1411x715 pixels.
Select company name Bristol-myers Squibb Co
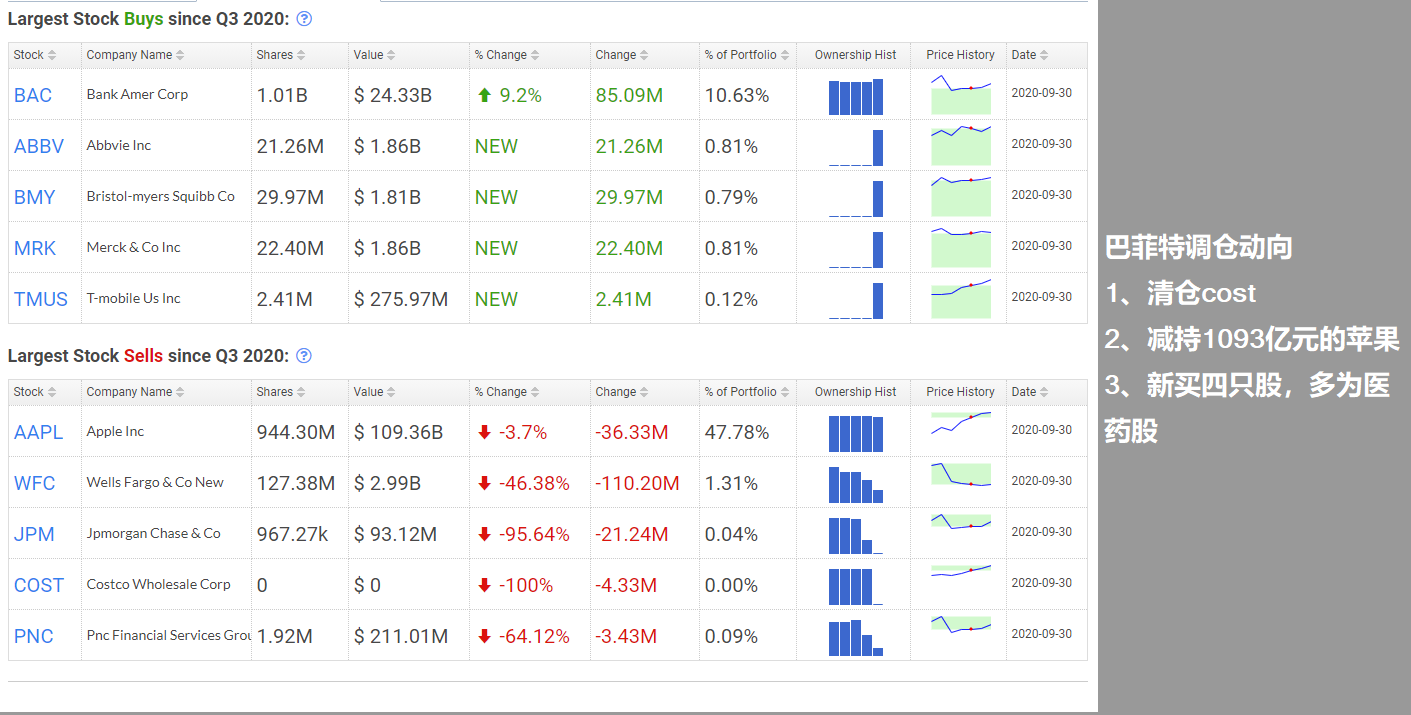point(161,196)
